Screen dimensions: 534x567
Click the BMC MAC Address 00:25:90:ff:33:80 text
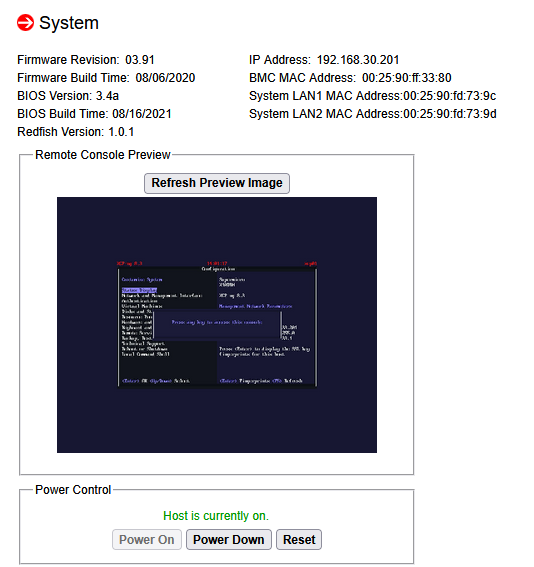pos(350,78)
